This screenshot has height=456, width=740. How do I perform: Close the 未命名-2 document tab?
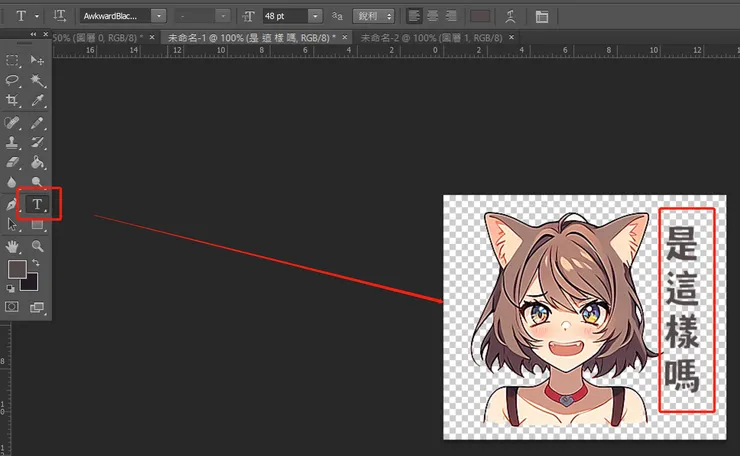point(511,37)
